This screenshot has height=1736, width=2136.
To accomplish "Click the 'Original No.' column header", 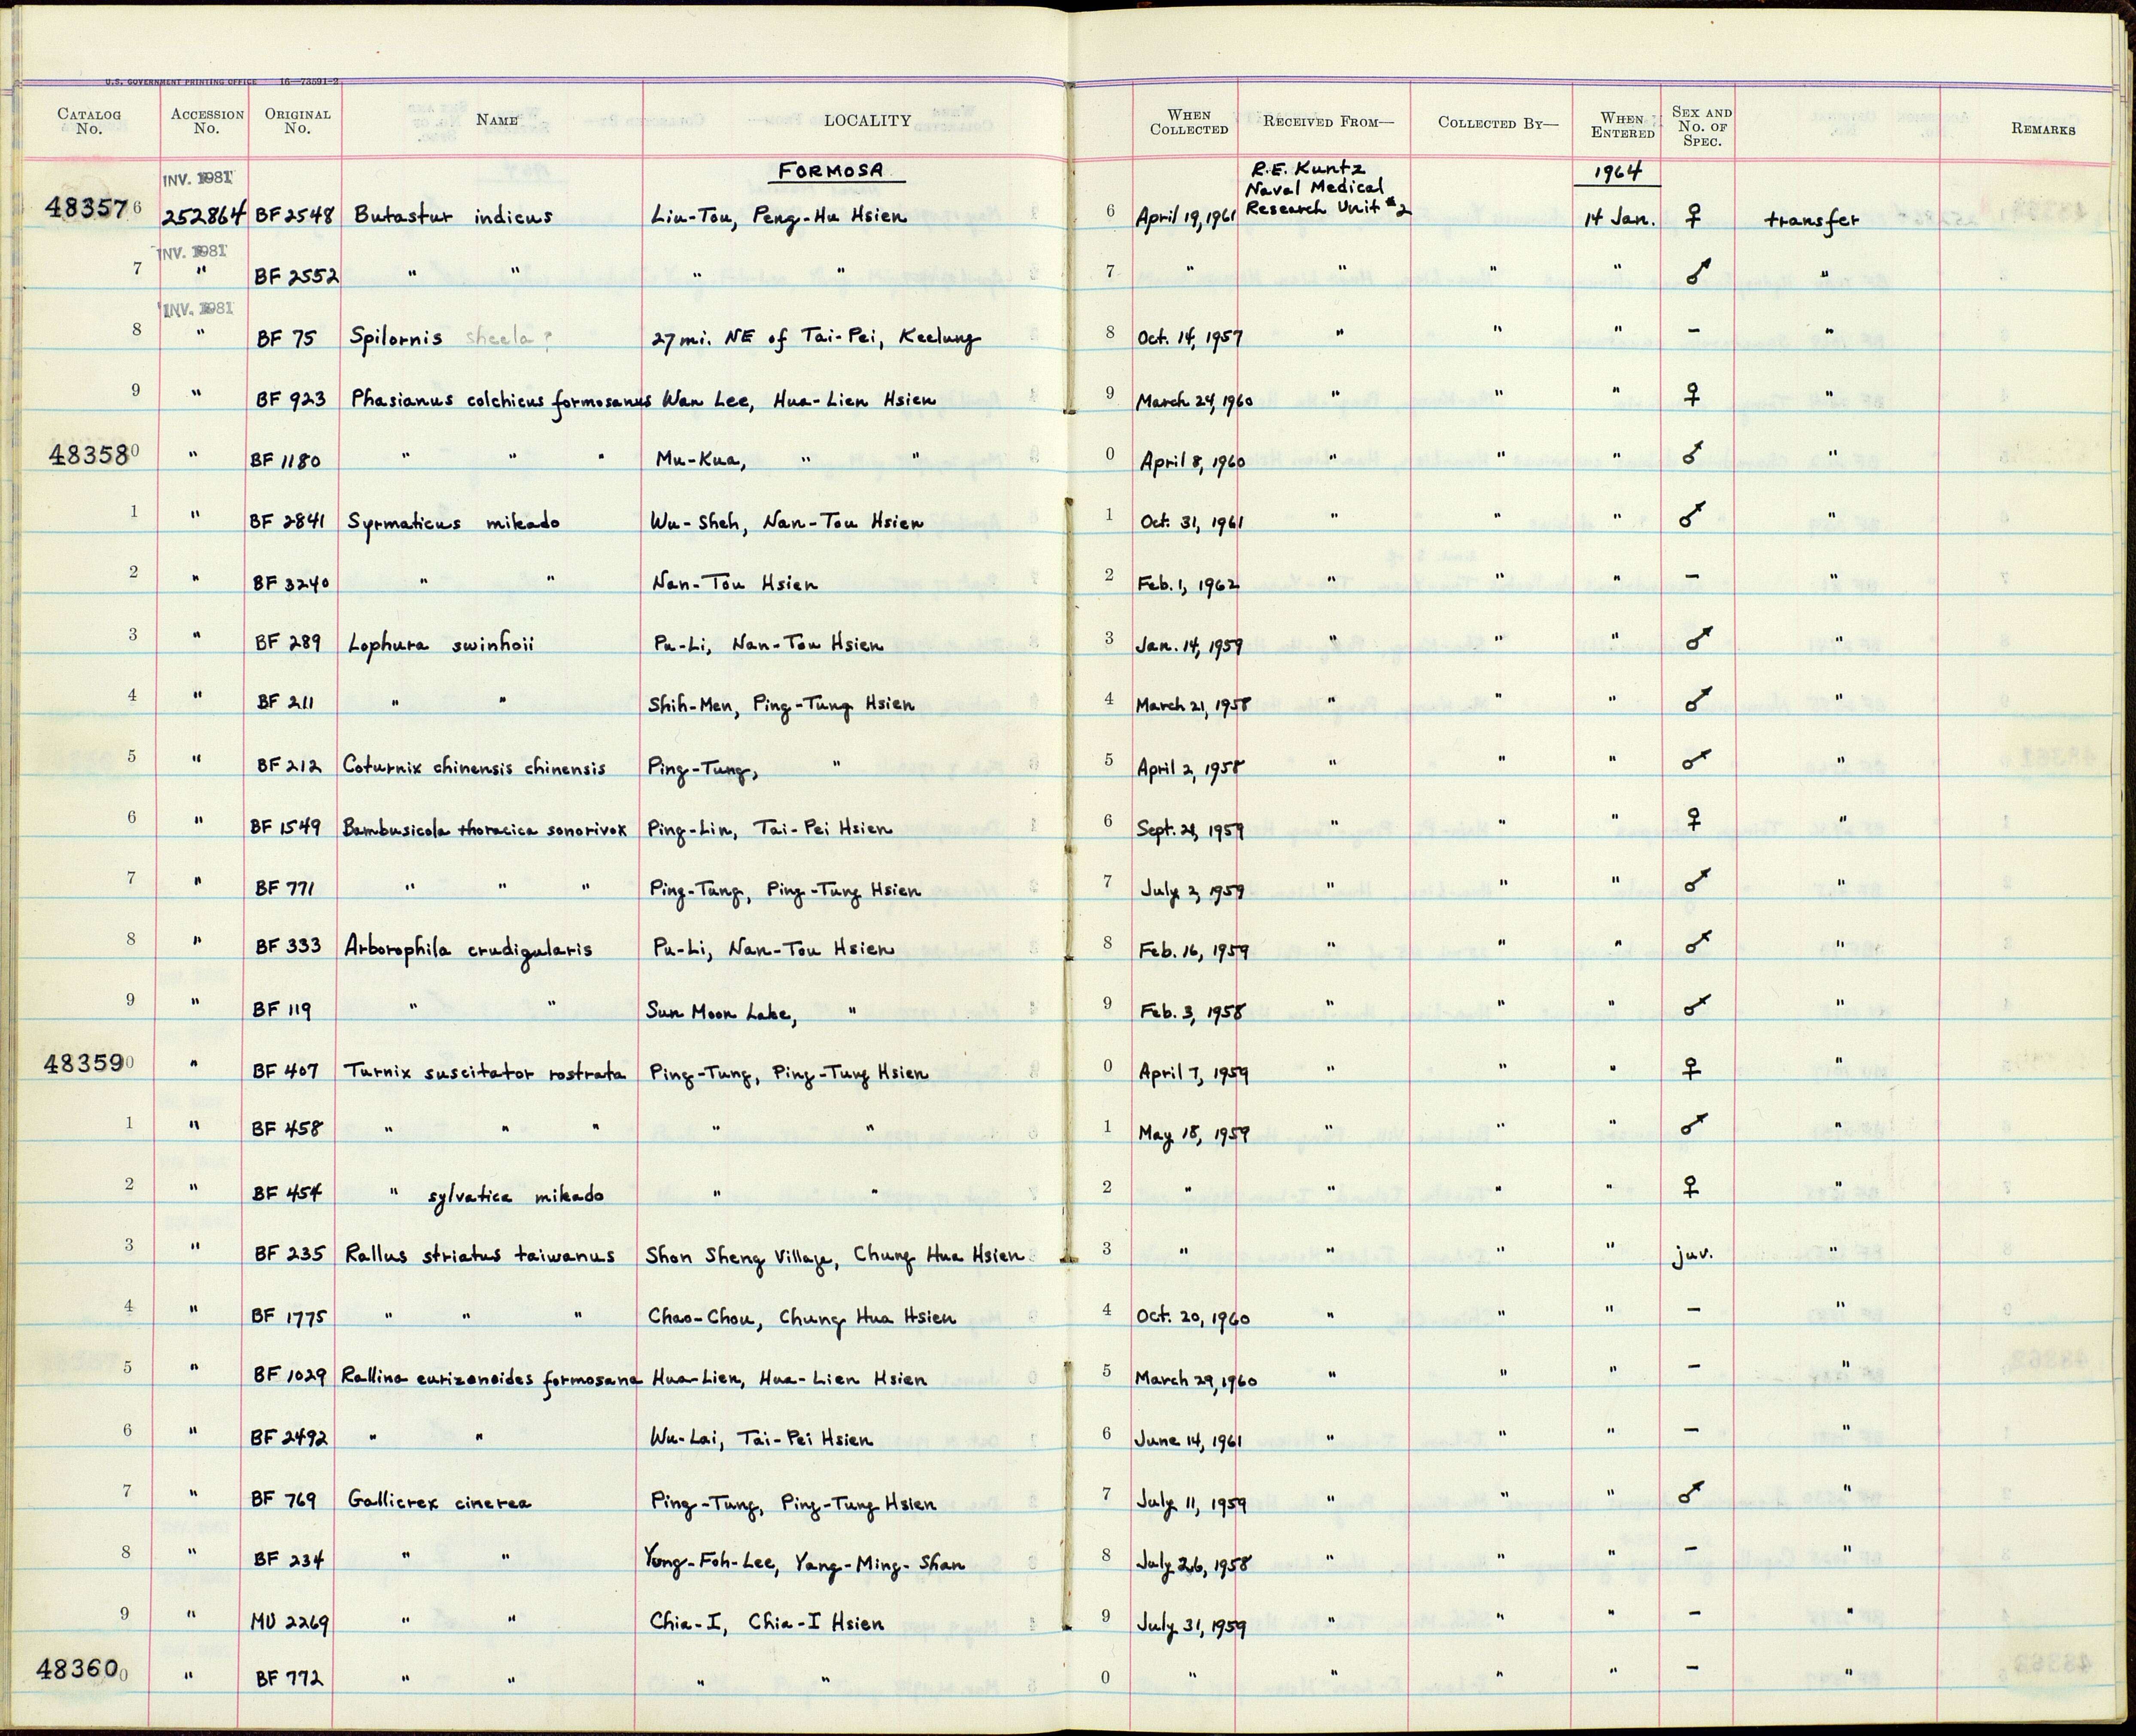I will click(x=297, y=121).
